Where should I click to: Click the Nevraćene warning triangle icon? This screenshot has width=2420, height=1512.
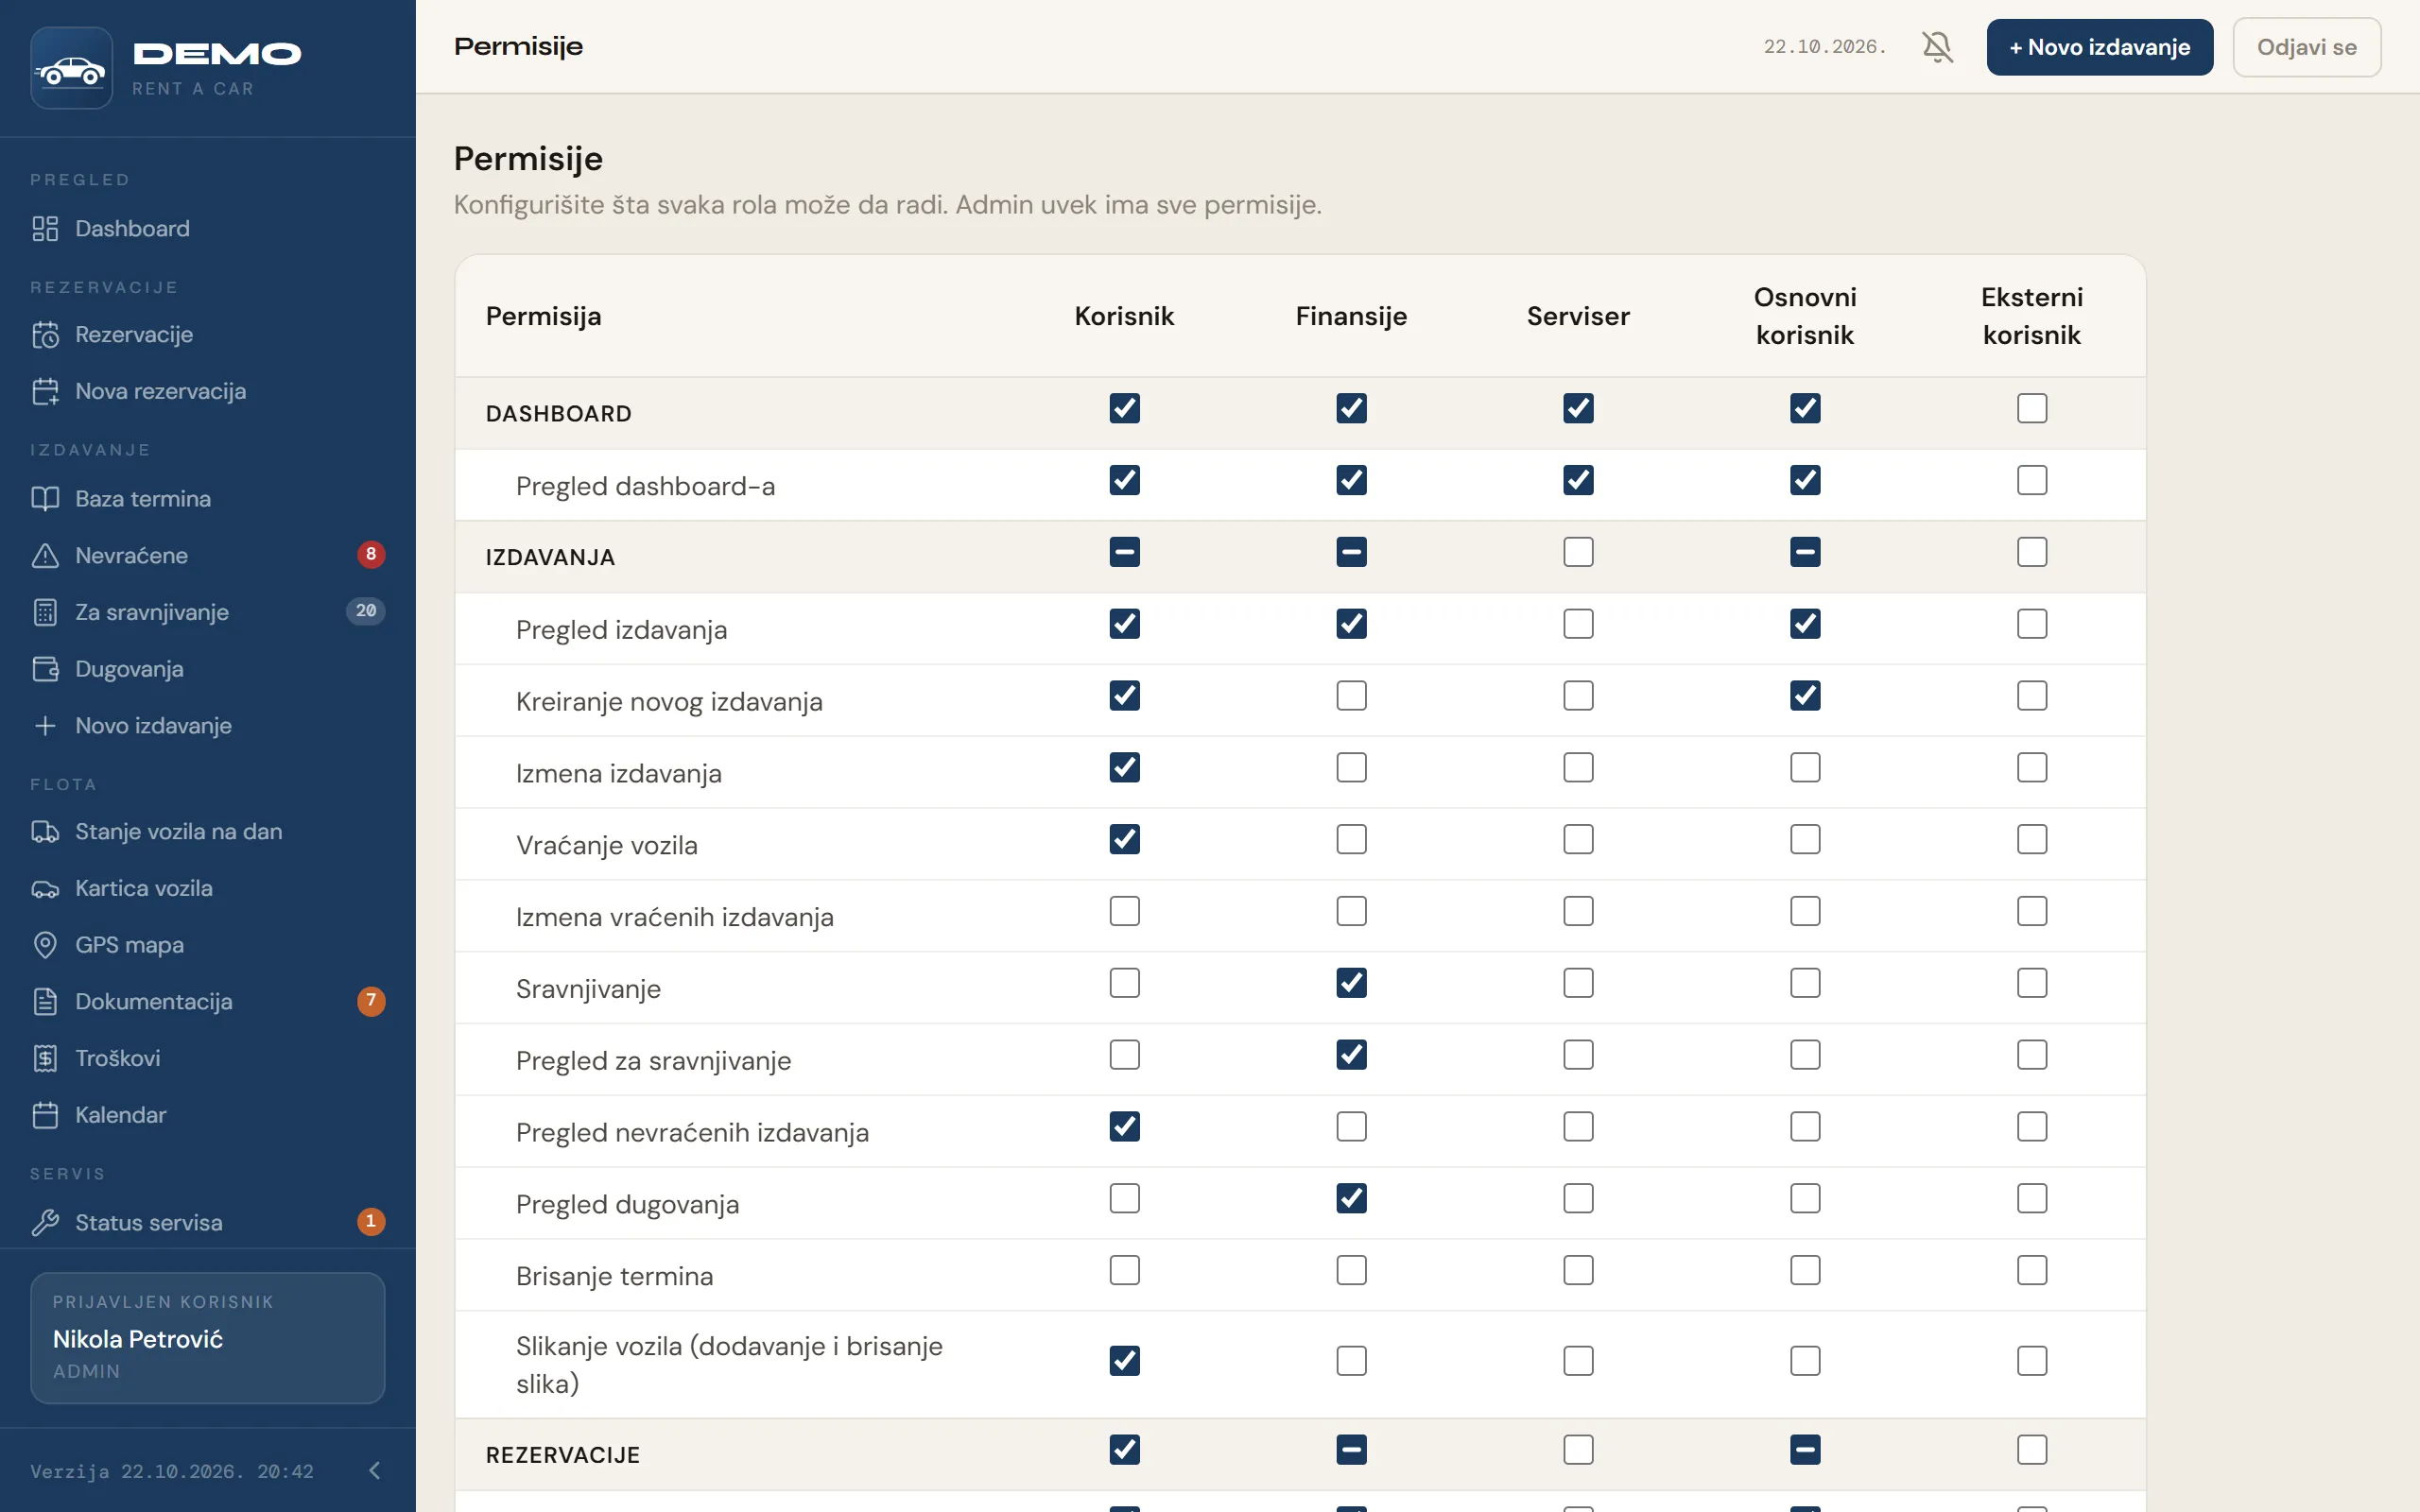point(45,555)
